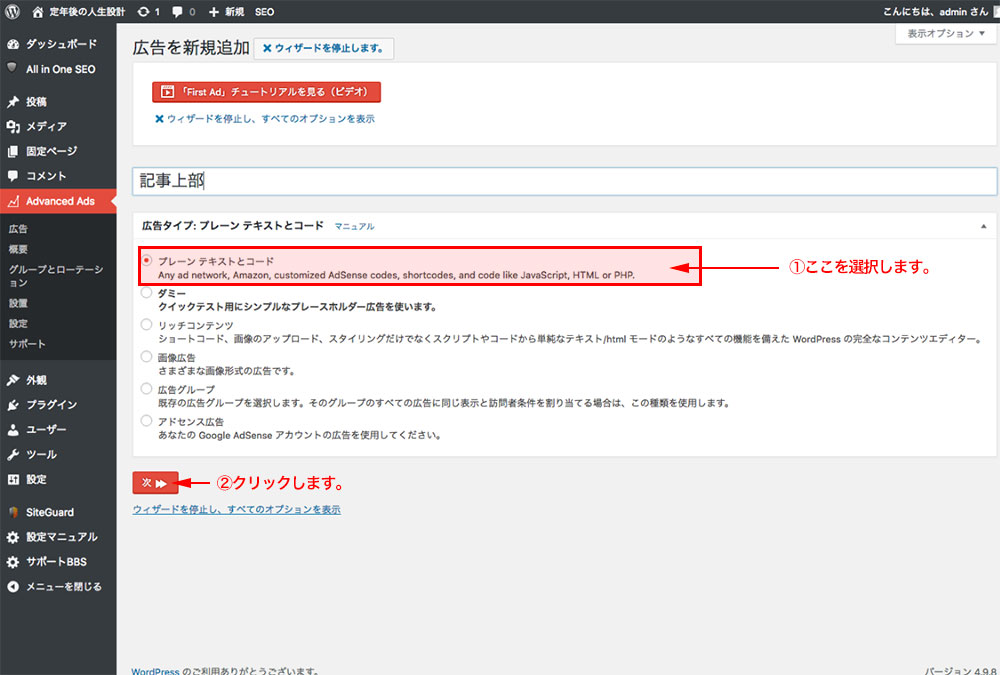This screenshot has height=675, width=1000.
Task: Click X icon beside ウィザードを停止します
Action: [x=267, y=48]
